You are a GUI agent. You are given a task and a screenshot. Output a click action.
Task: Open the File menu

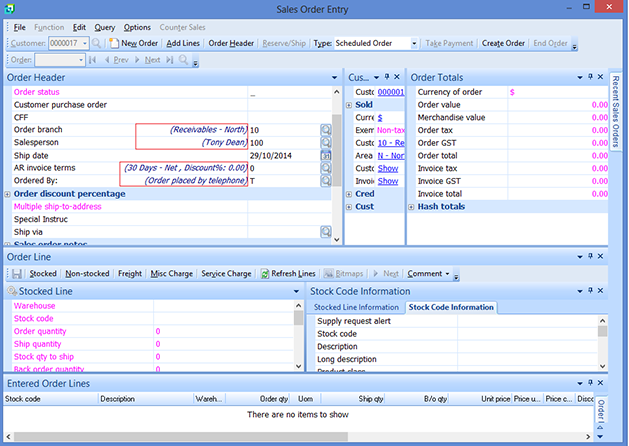(19, 27)
